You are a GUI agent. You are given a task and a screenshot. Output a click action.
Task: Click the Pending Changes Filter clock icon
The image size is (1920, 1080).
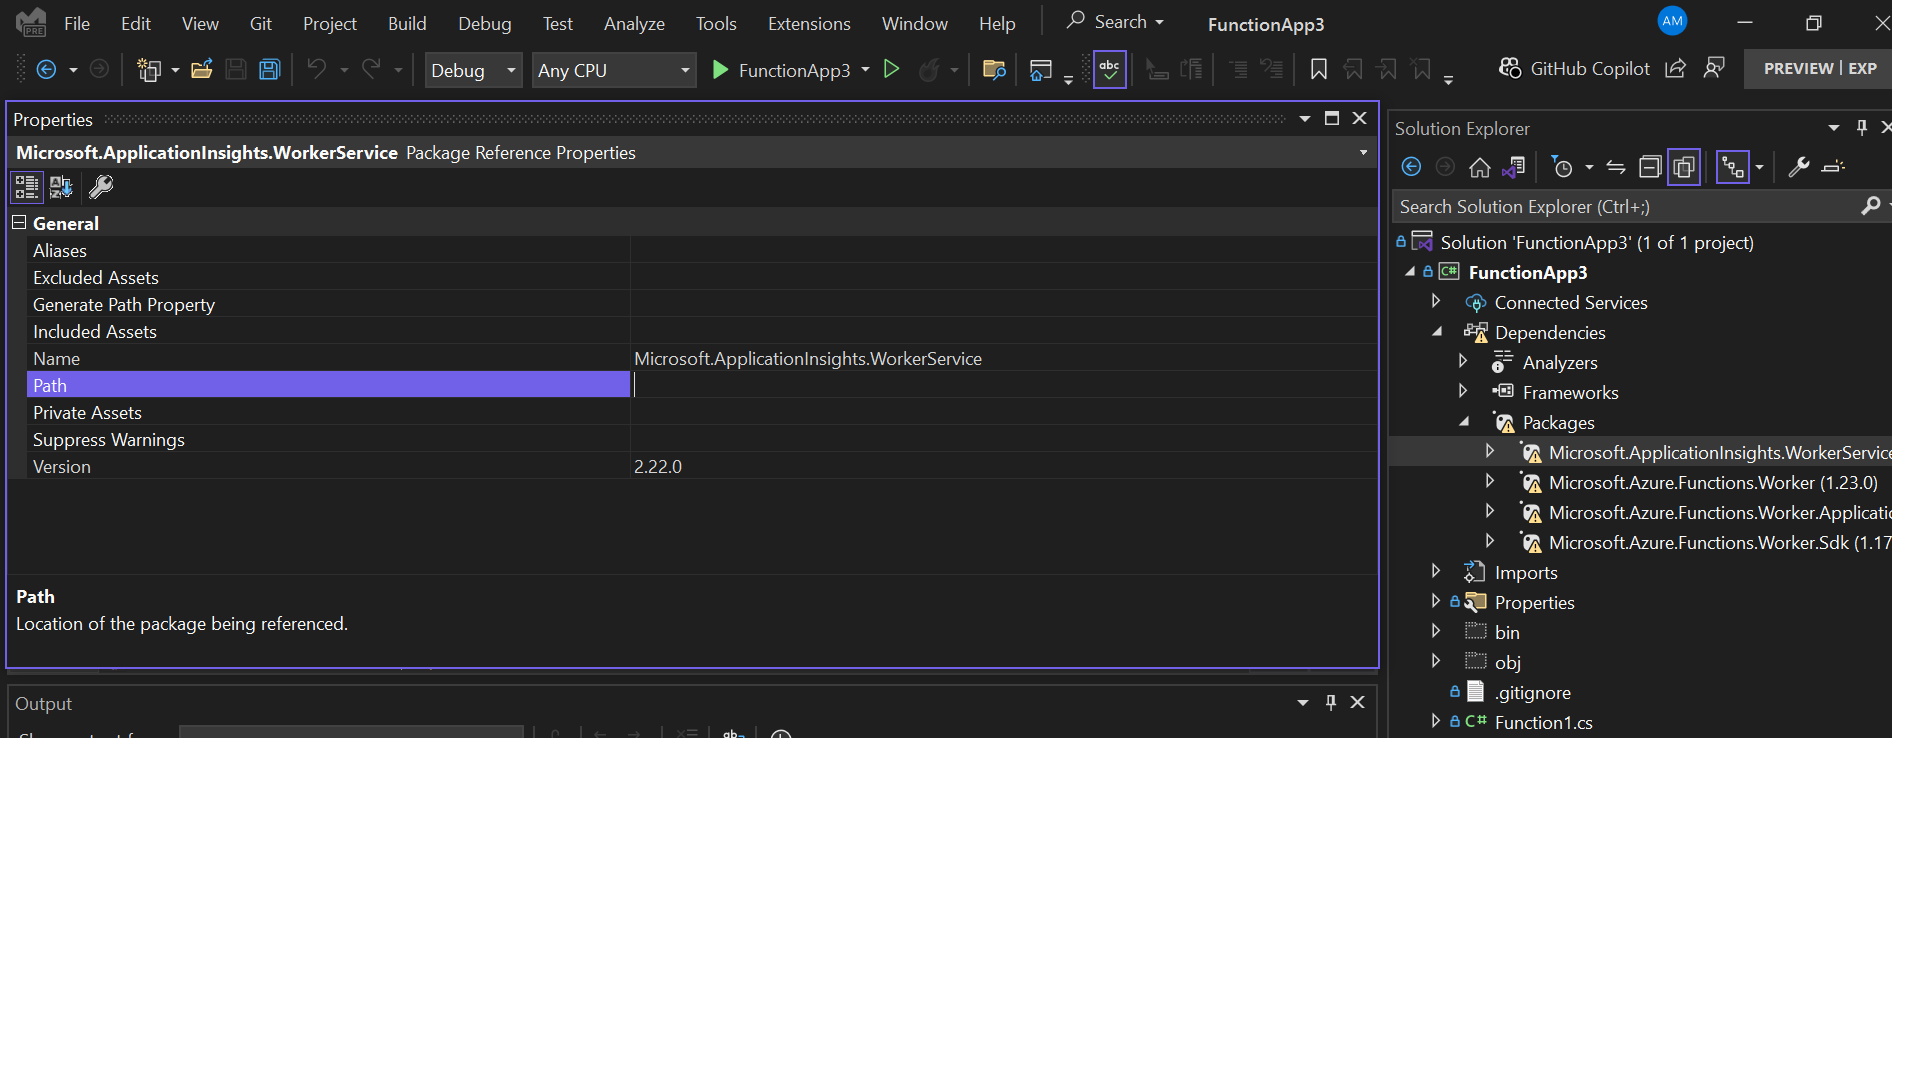coord(1562,167)
